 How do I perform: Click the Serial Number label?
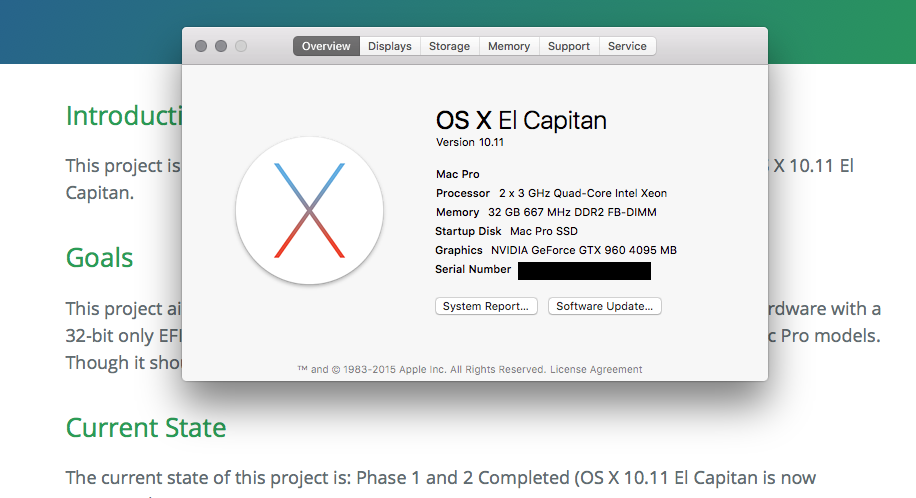tap(473, 269)
